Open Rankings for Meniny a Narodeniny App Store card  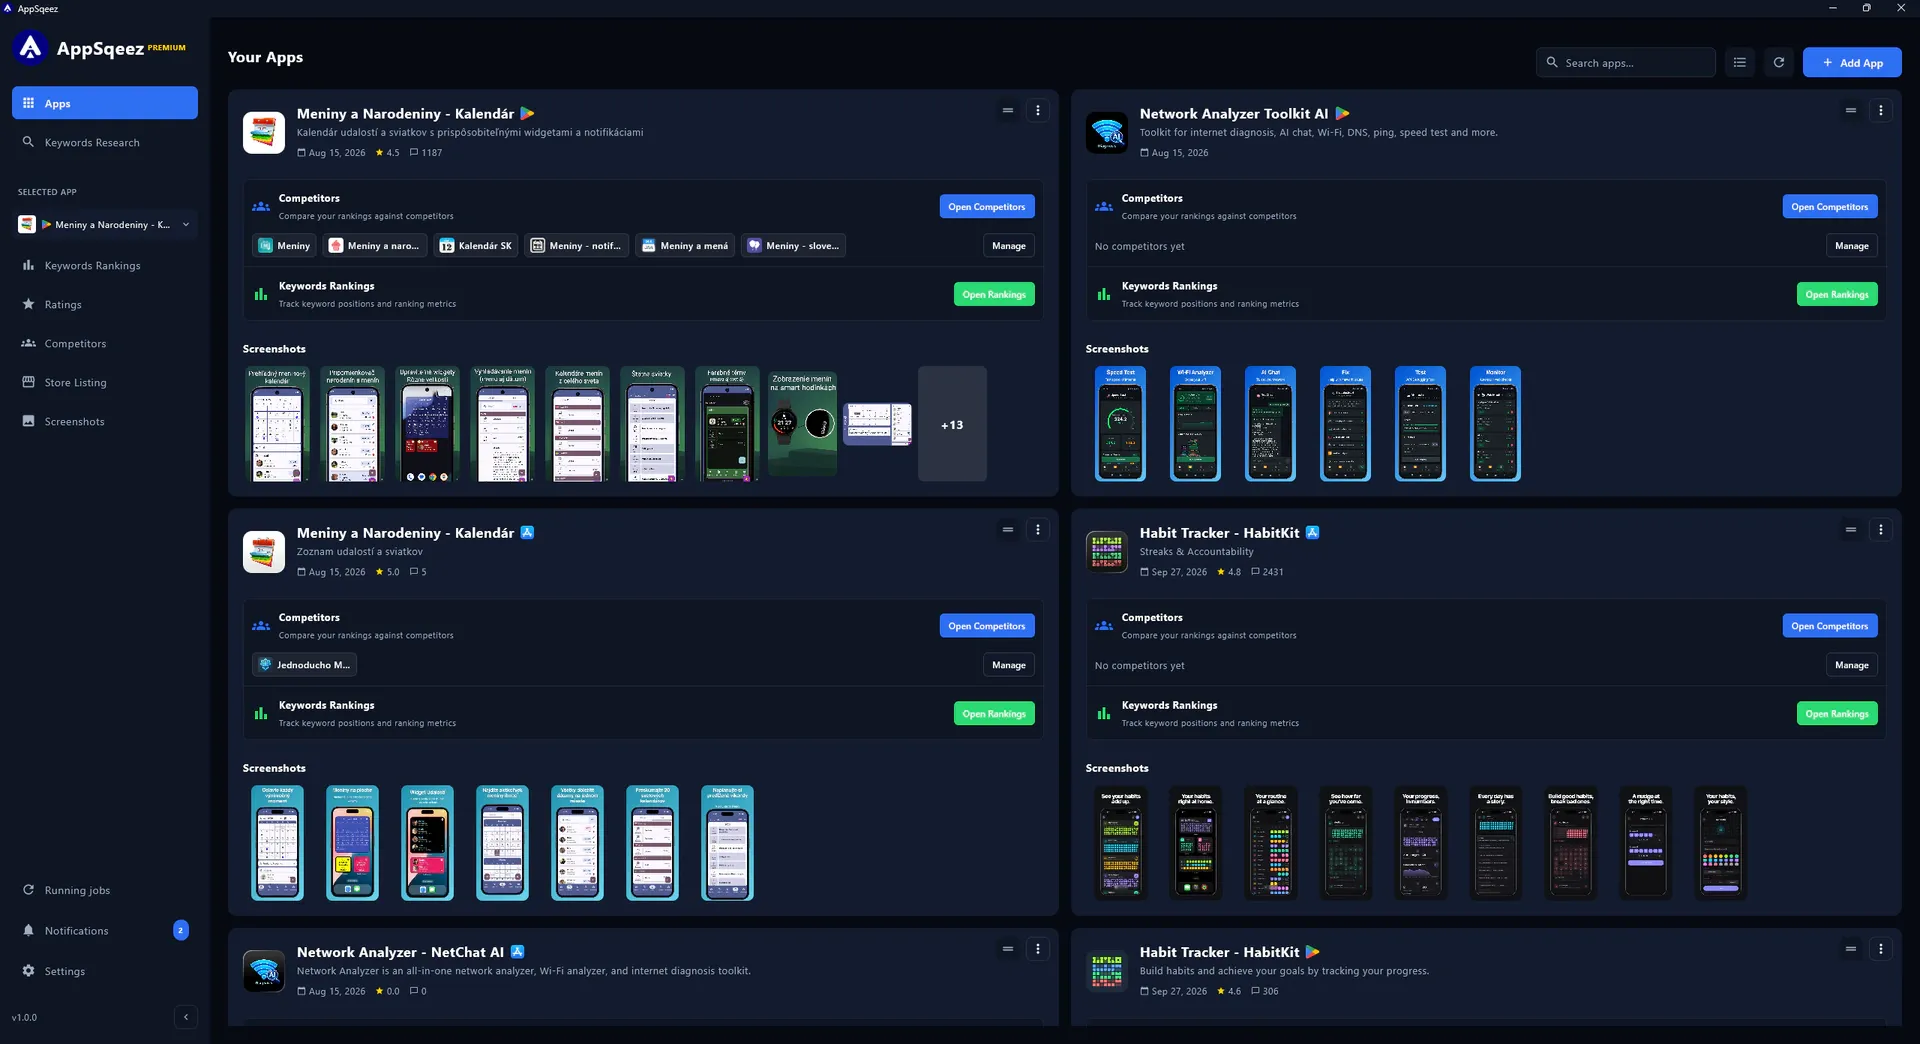pos(994,714)
